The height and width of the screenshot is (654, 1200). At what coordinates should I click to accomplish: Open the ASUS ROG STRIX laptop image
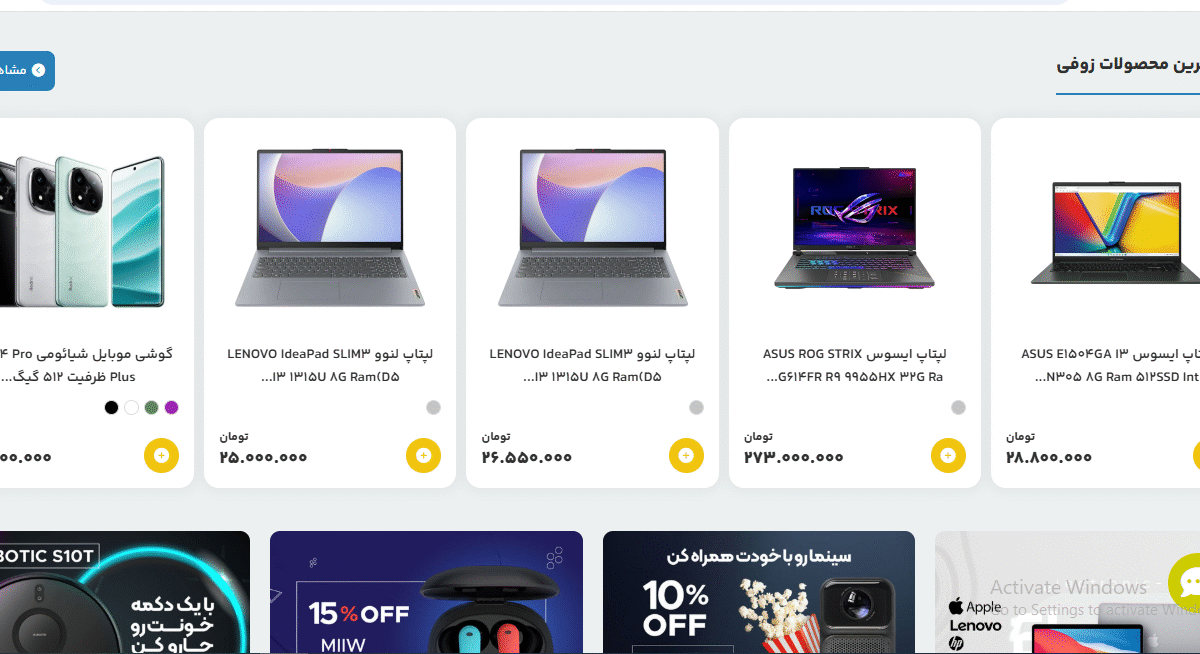point(855,228)
